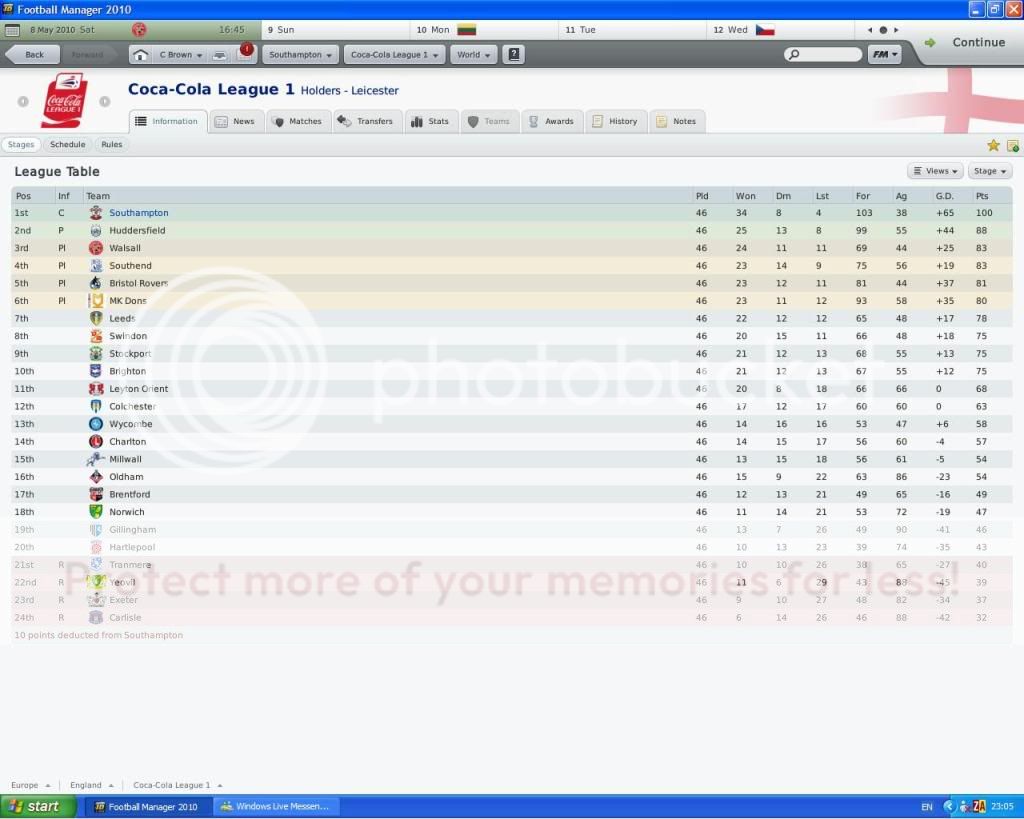Click the favorite star icon above the table

(993, 145)
